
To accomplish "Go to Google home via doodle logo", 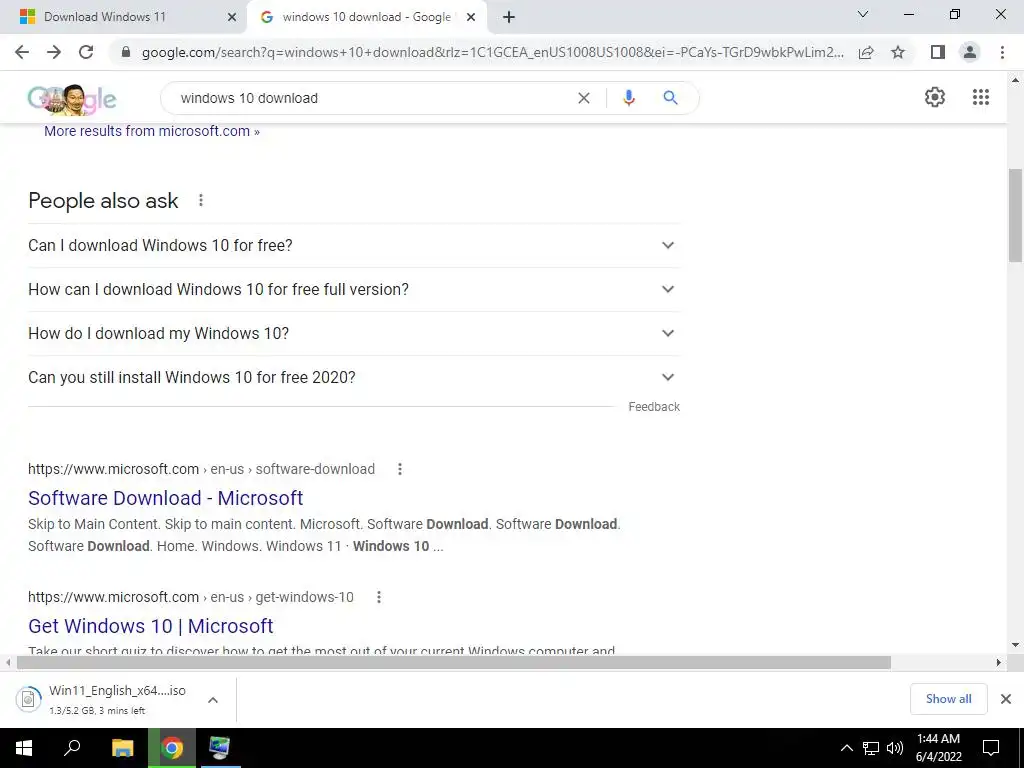I will 72,99.
